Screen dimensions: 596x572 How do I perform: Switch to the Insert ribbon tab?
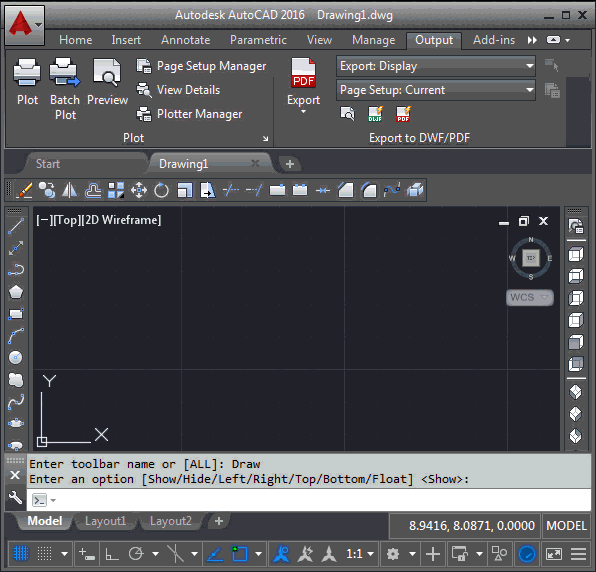pyautogui.click(x=126, y=40)
